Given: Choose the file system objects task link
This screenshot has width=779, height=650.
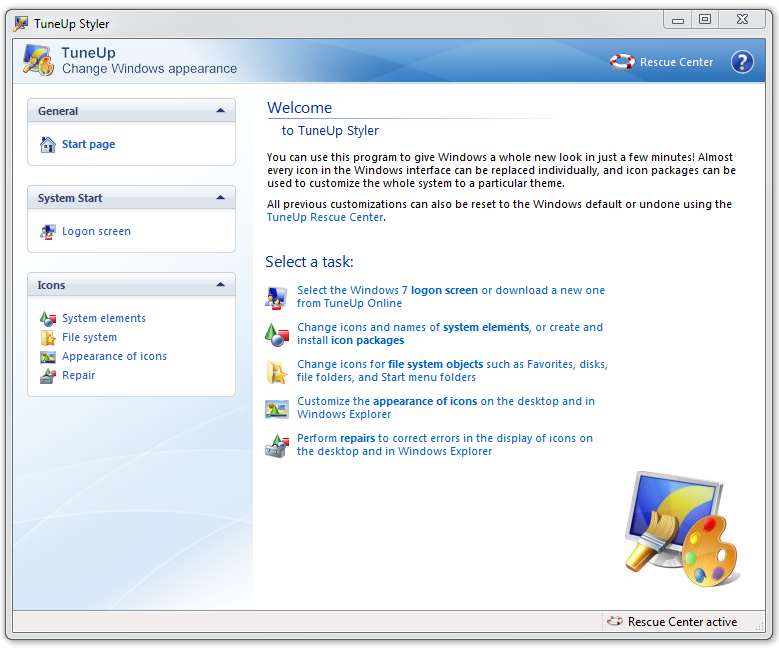Looking at the screenshot, I should click(452, 371).
